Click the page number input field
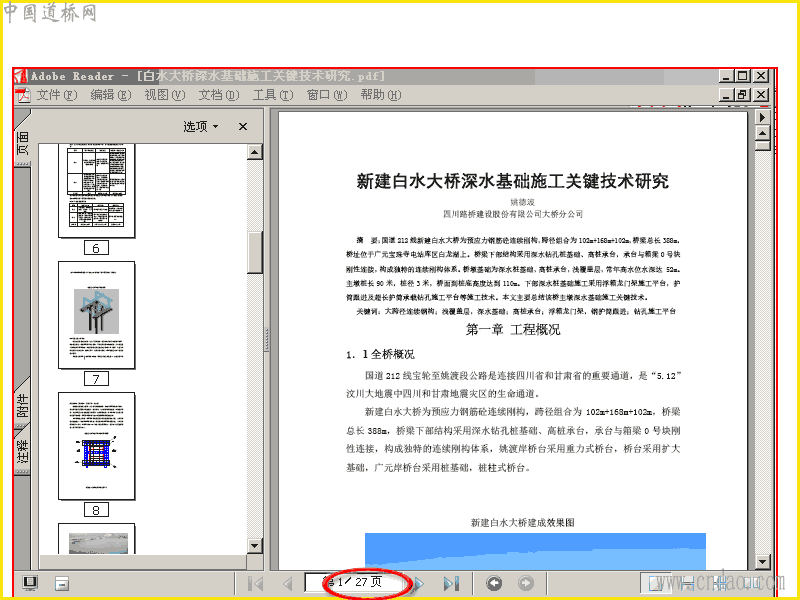Image resolution: width=800 pixels, height=600 pixels. (x=355, y=582)
